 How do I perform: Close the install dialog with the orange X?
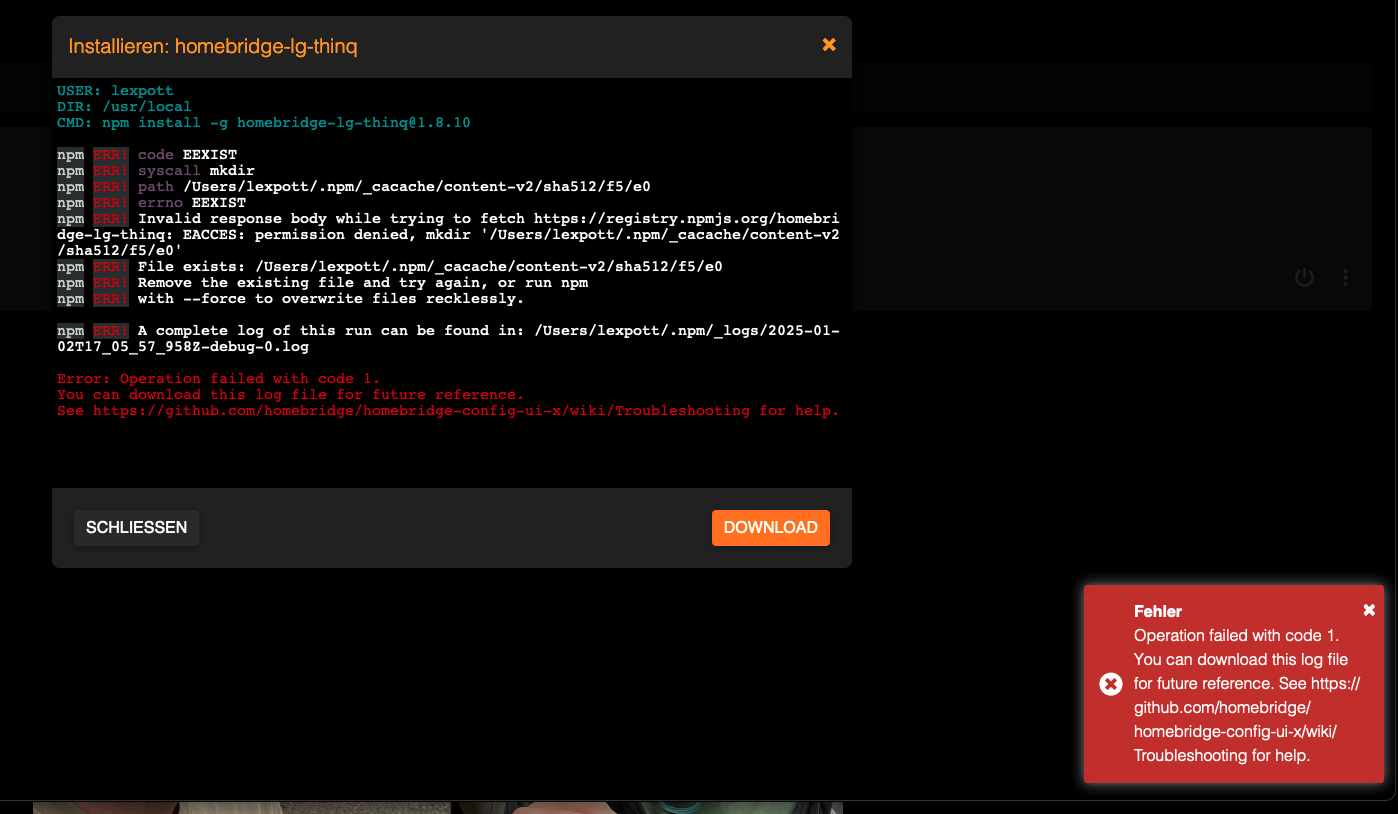(x=828, y=45)
